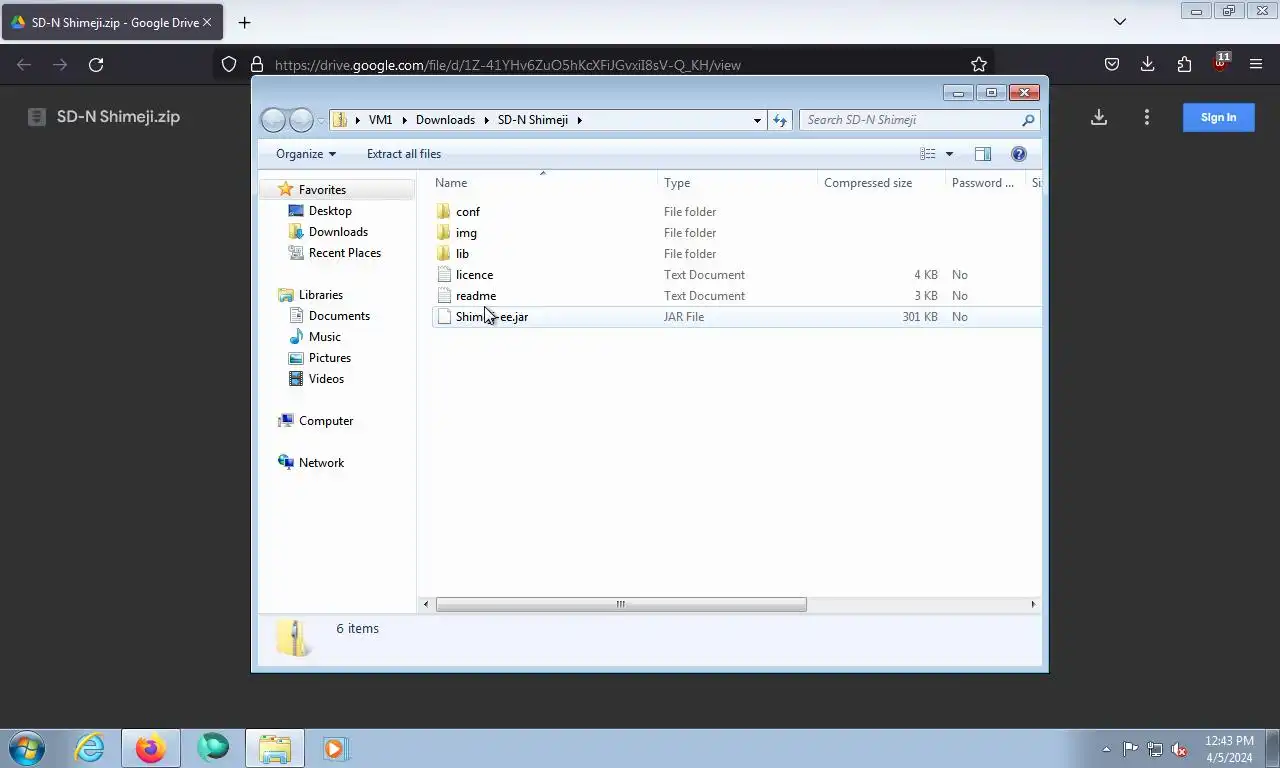The image size is (1280, 768).
Task: Open Videos library
Action: coord(326,379)
